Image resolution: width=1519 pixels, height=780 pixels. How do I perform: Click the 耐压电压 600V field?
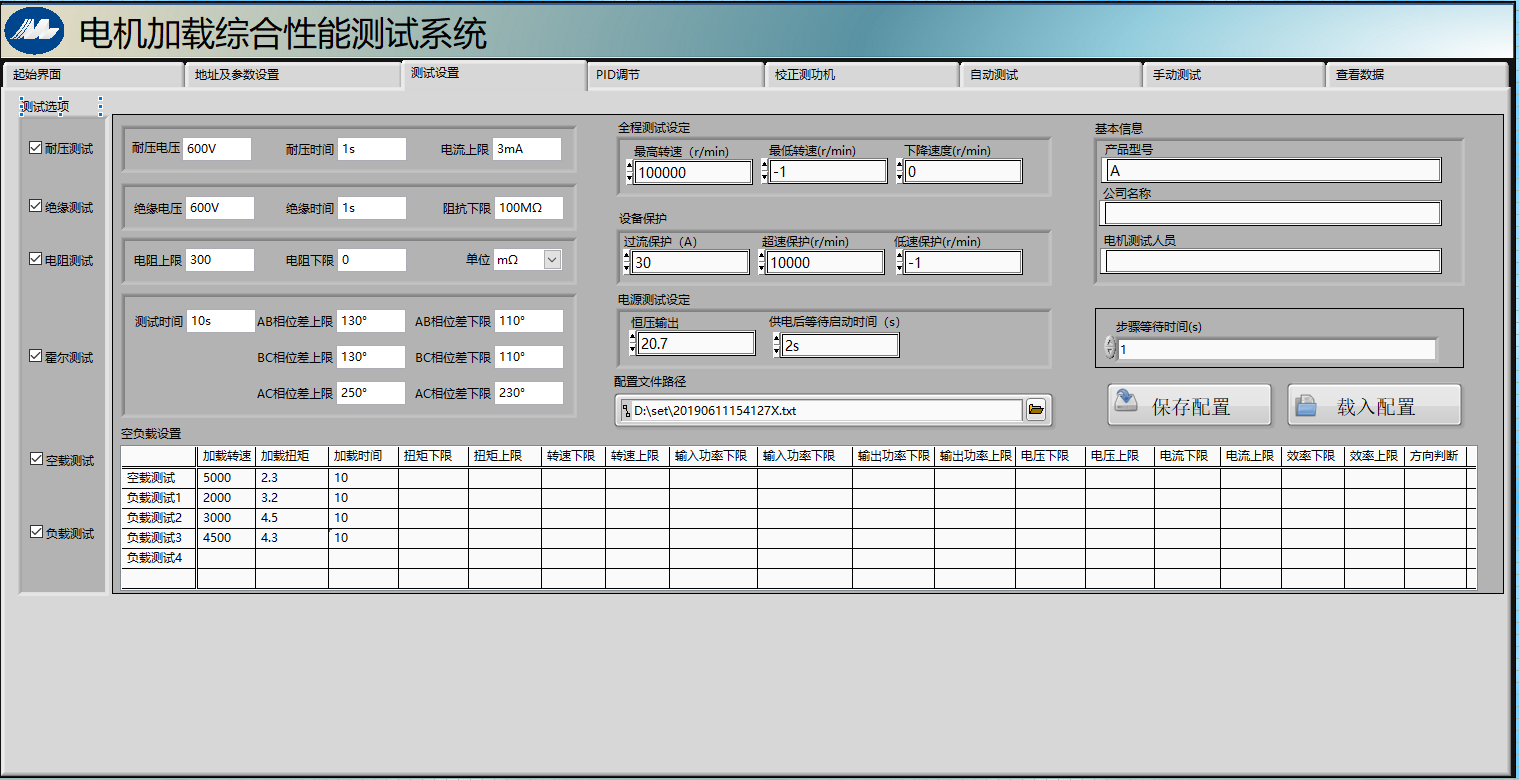pyautogui.click(x=218, y=149)
